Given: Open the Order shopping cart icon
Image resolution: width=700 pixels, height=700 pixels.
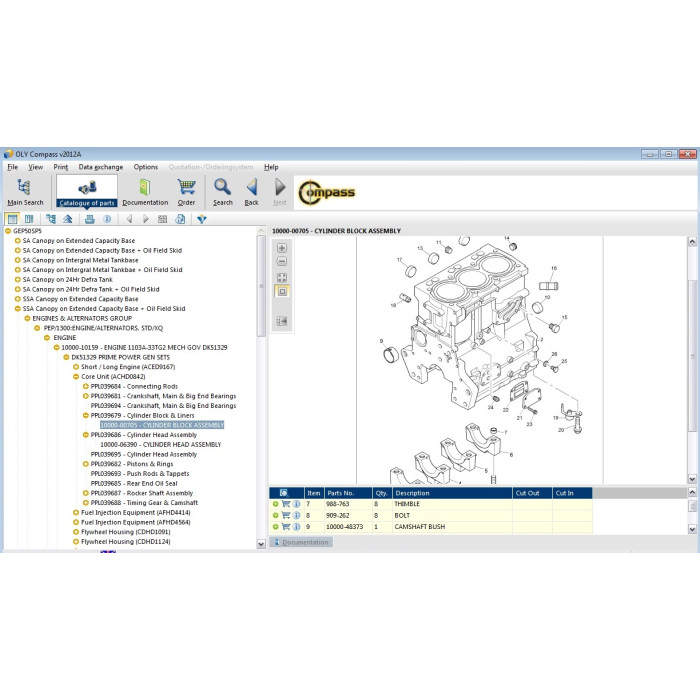Looking at the screenshot, I should pos(186,192).
